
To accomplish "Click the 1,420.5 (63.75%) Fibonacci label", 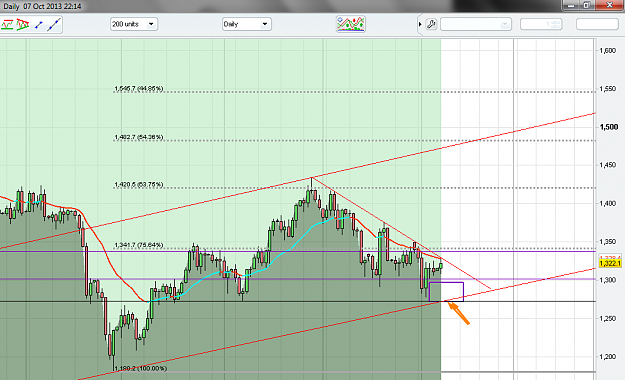I will (x=139, y=185).
